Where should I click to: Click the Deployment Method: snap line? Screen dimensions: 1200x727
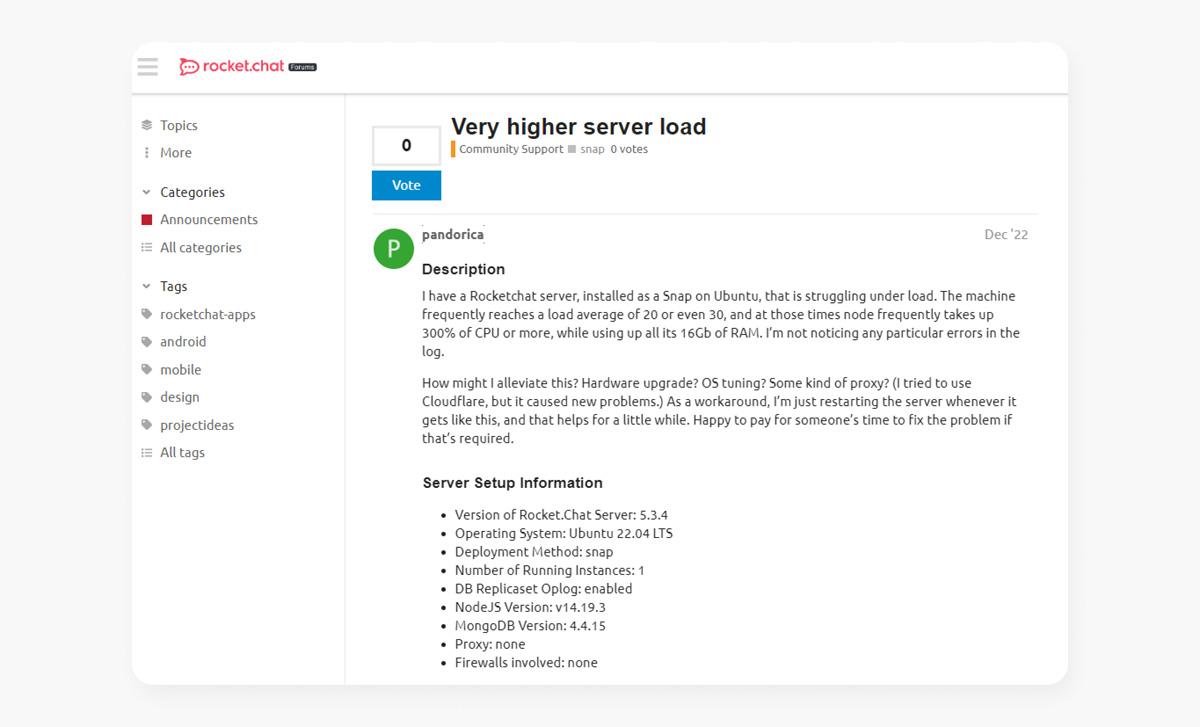pyautogui.click(x=534, y=552)
